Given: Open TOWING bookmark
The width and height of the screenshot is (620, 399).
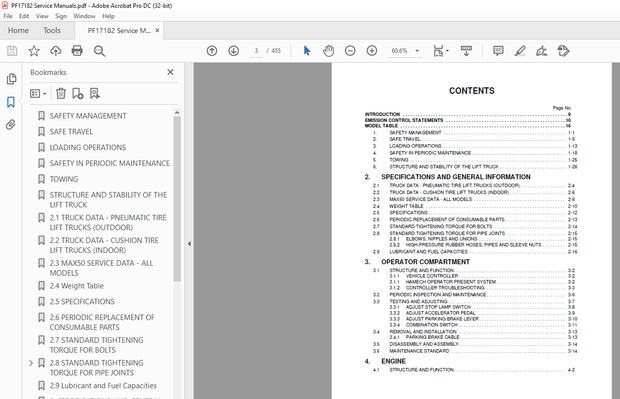Looking at the screenshot, I should coord(64,179).
